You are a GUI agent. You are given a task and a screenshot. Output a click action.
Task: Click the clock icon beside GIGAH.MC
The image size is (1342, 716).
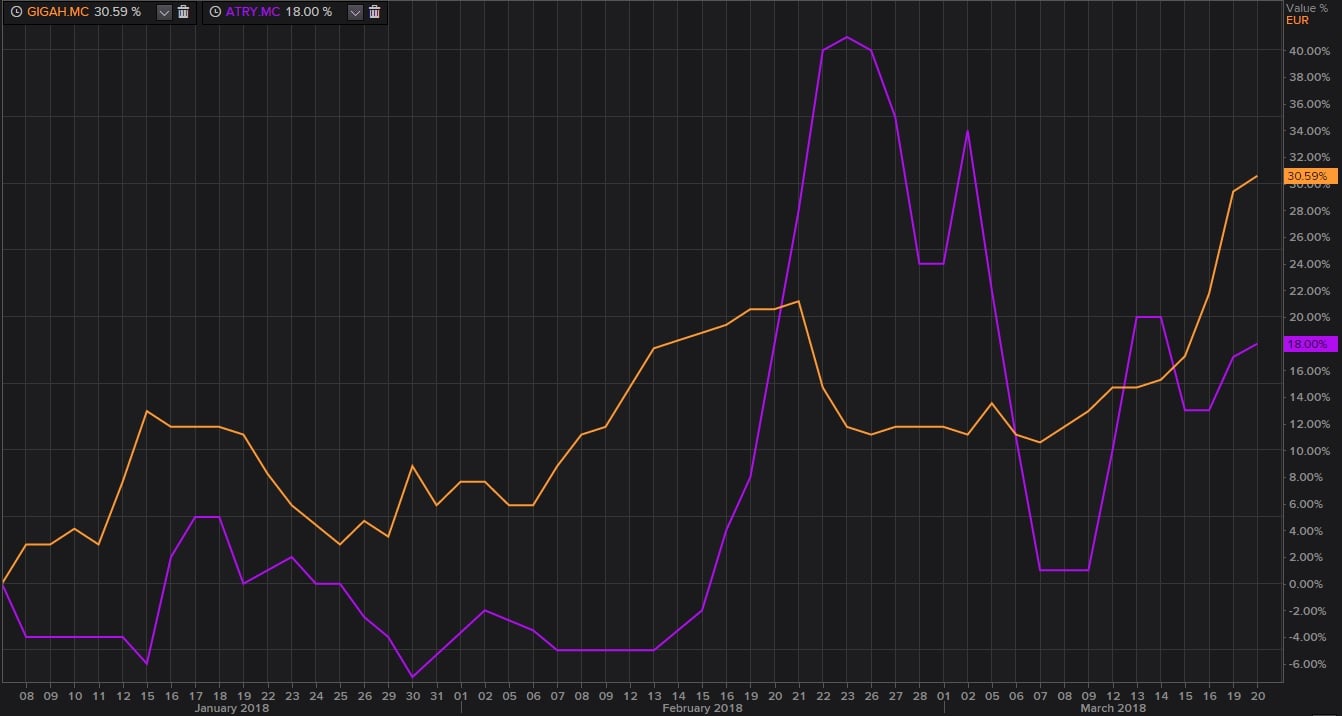click(x=16, y=12)
